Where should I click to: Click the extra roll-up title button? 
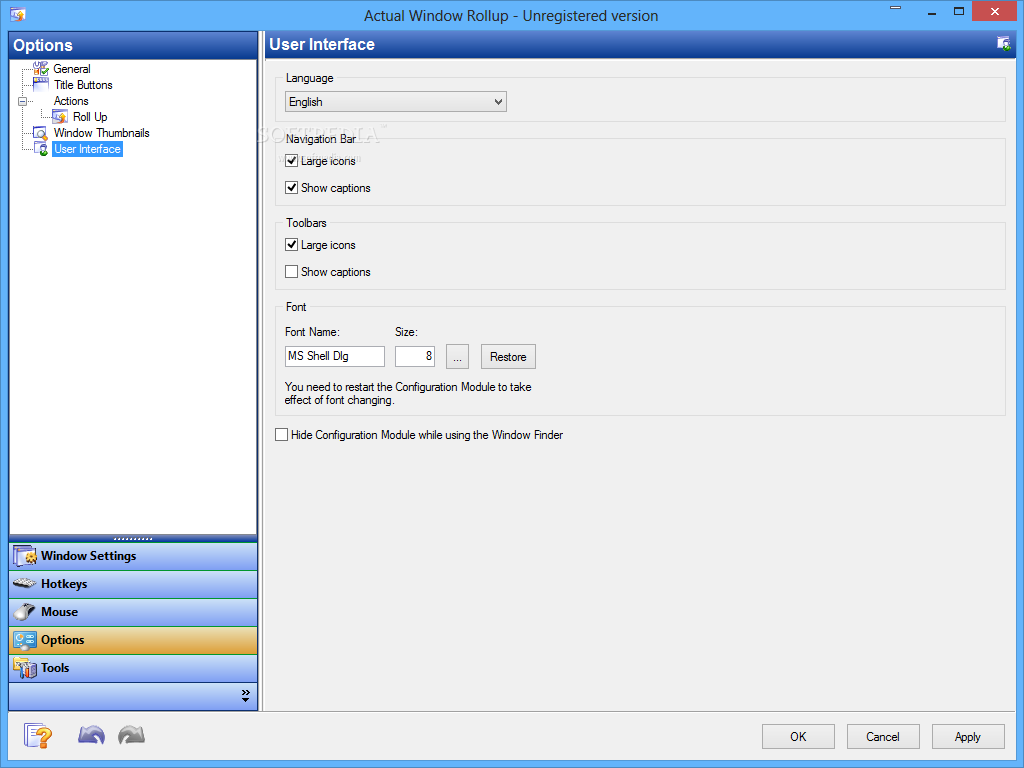click(895, 8)
